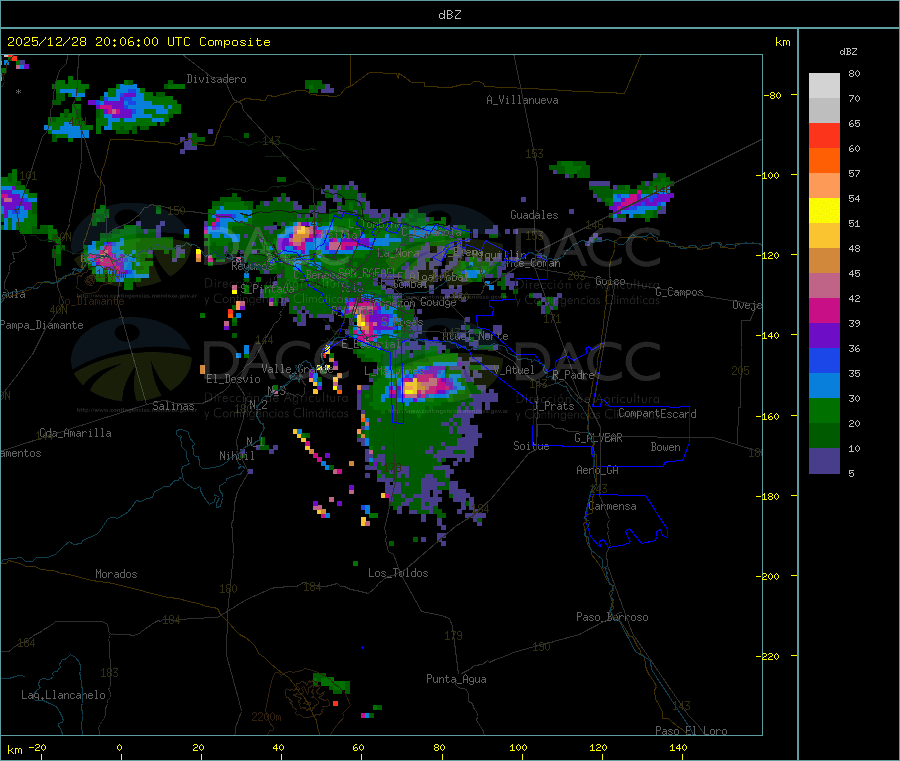Select the red 65 dBZ legend swatch
This screenshot has width=900, height=761.
coord(824,135)
